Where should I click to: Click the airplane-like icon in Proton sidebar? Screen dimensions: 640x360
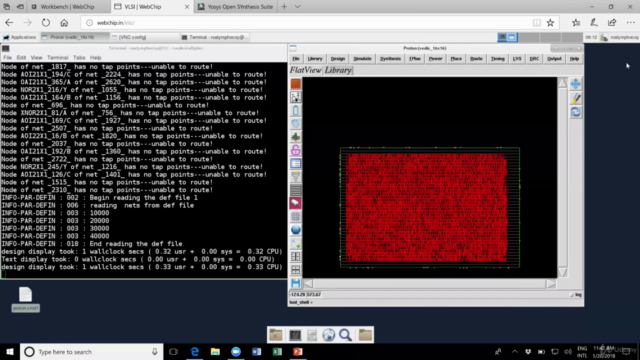296,137
